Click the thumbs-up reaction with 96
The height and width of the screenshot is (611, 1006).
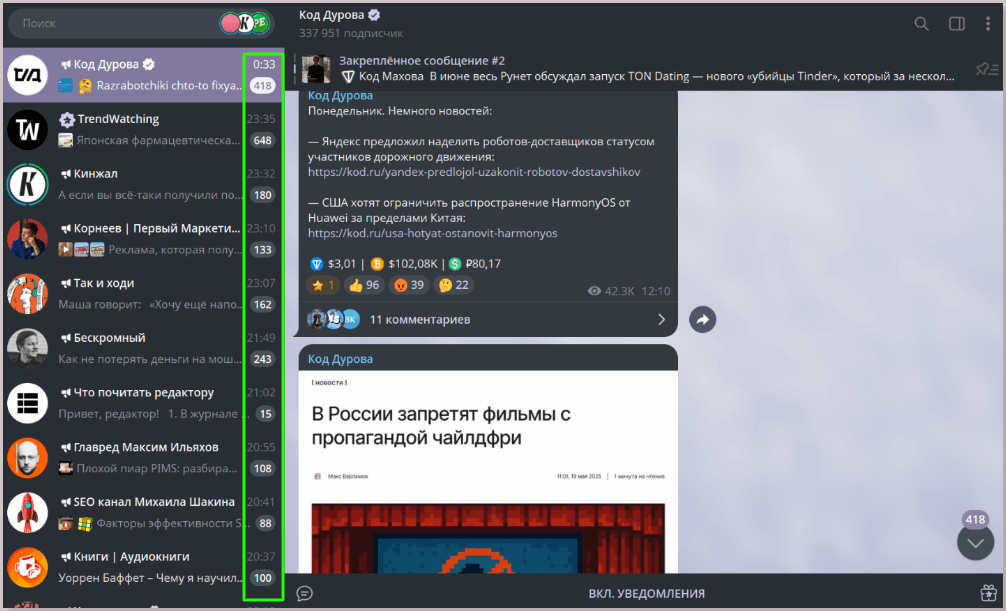[364, 285]
